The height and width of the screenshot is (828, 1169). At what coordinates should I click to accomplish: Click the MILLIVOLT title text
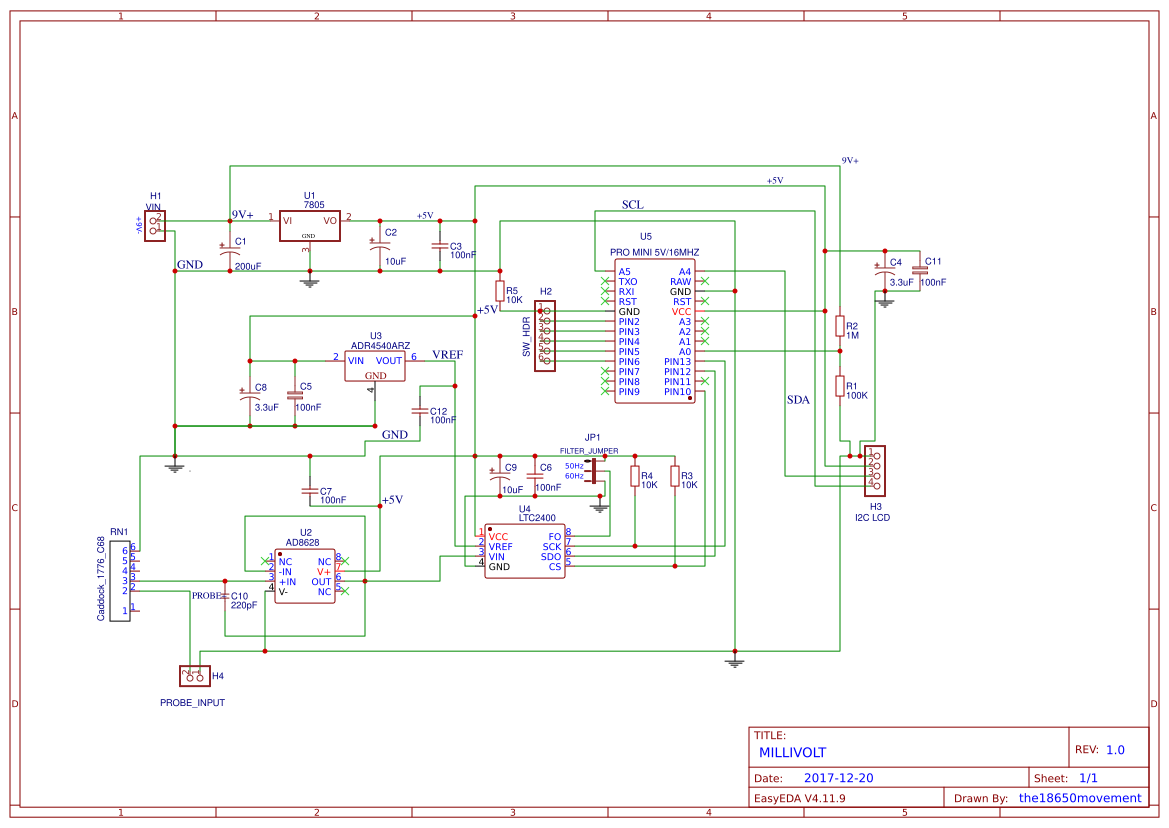(793, 753)
